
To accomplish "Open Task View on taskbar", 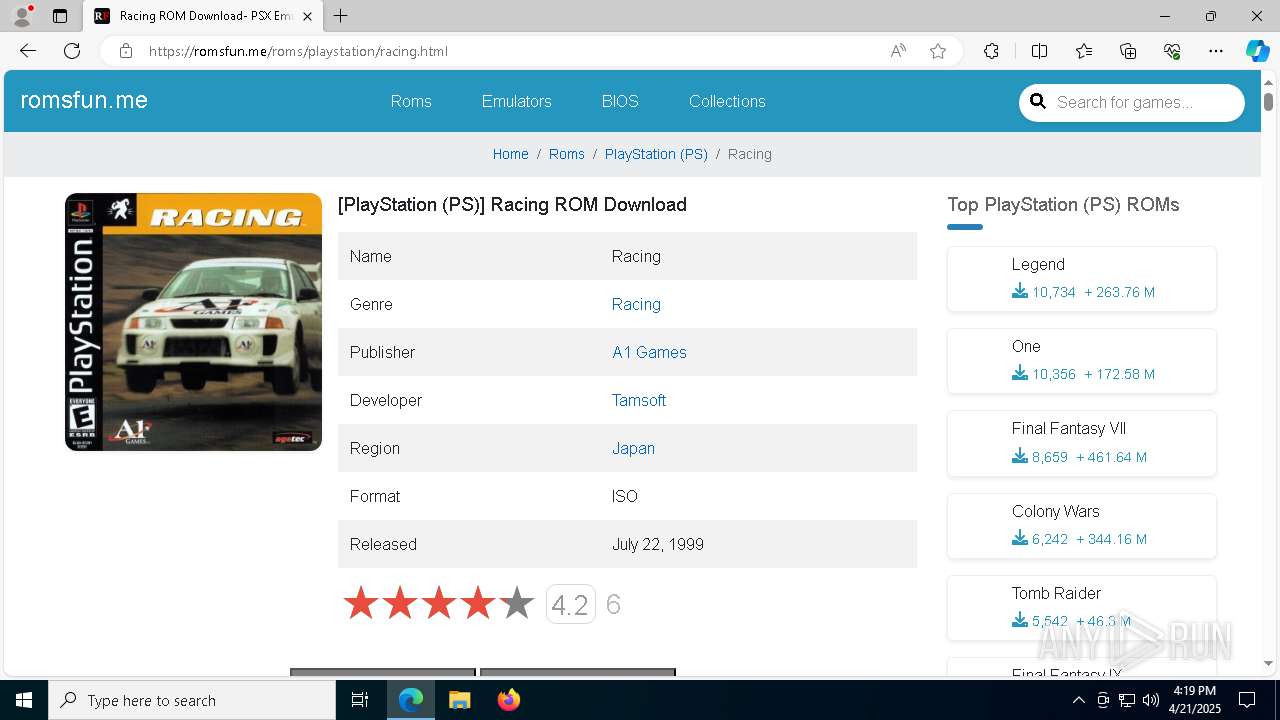I will 360,700.
